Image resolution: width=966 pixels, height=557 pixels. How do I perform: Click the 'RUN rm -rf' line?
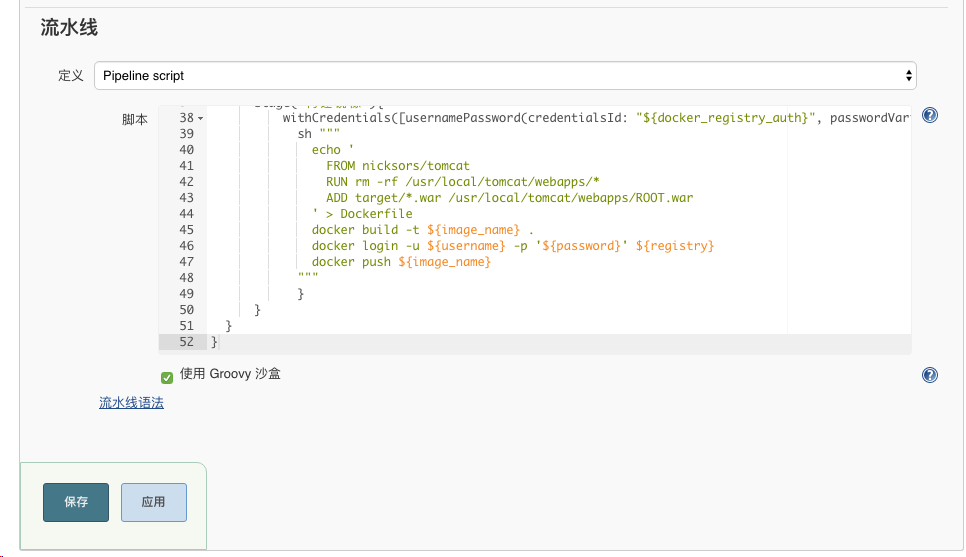pyautogui.click(x=463, y=182)
